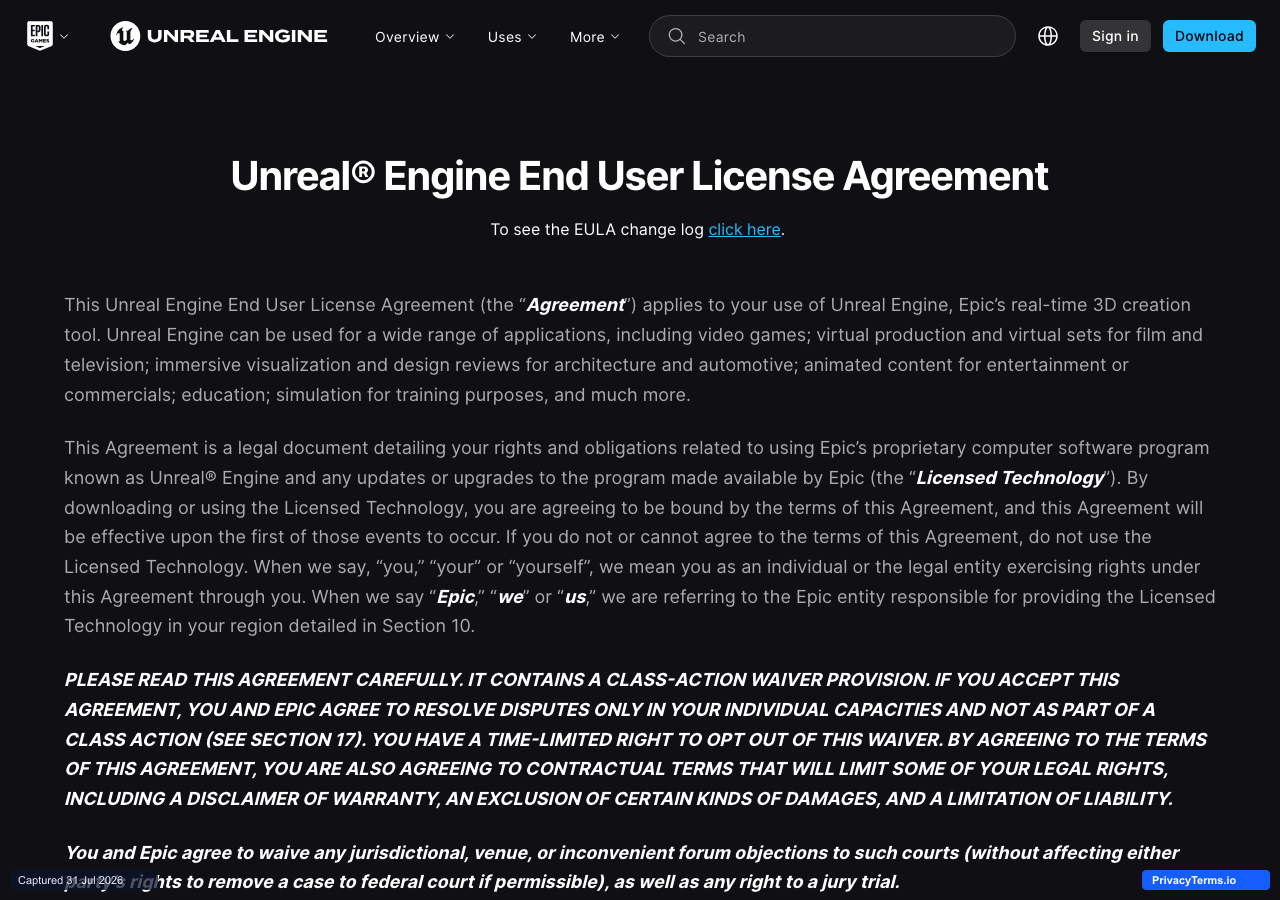Click the "Captured 31 Jul 2026" label

[70, 880]
